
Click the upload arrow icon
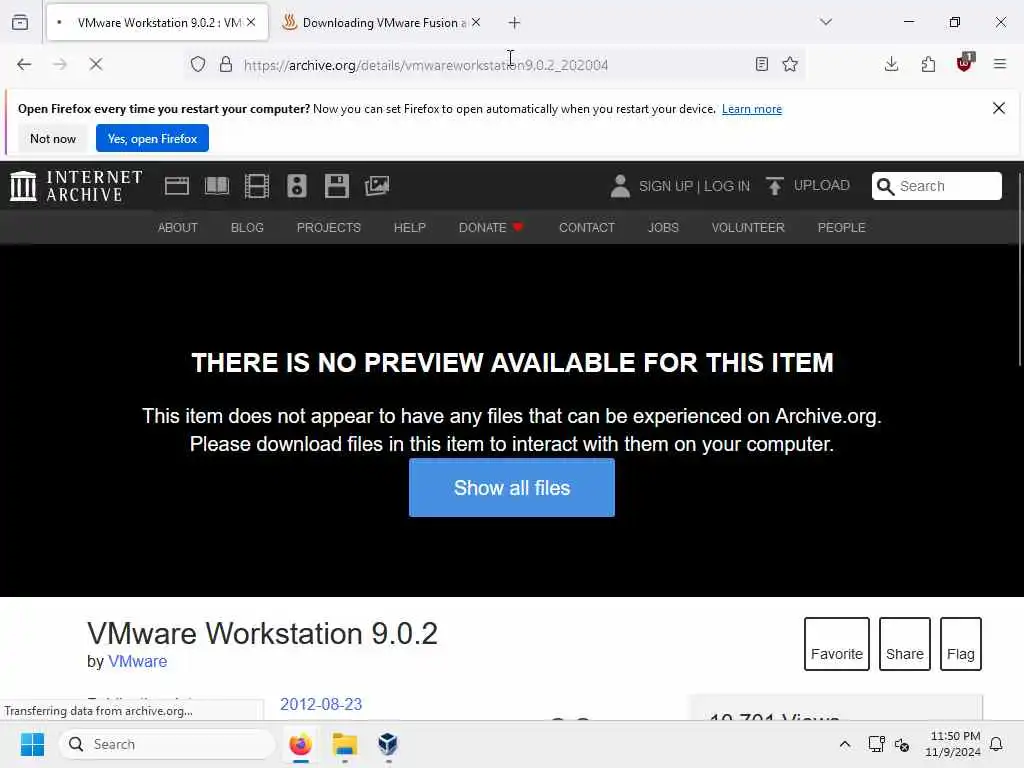[x=775, y=186]
